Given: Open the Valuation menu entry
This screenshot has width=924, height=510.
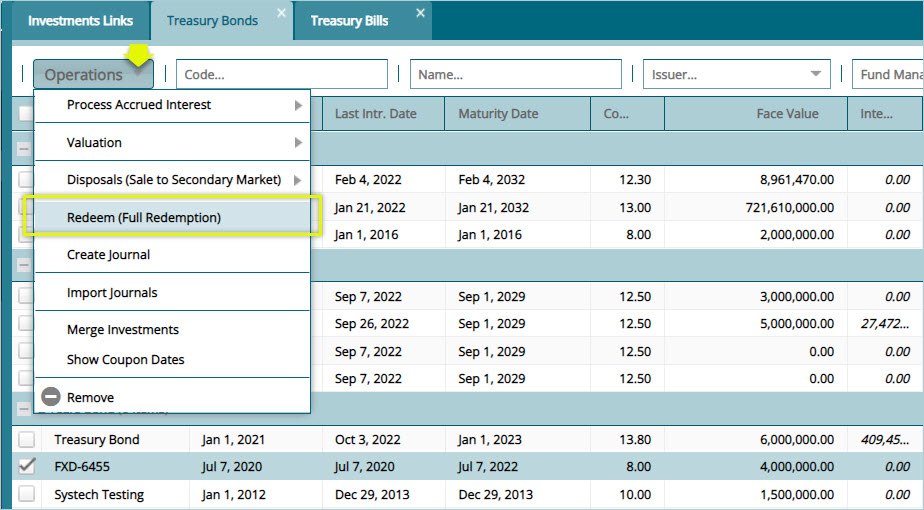Looking at the screenshot, I should (172, 143).
